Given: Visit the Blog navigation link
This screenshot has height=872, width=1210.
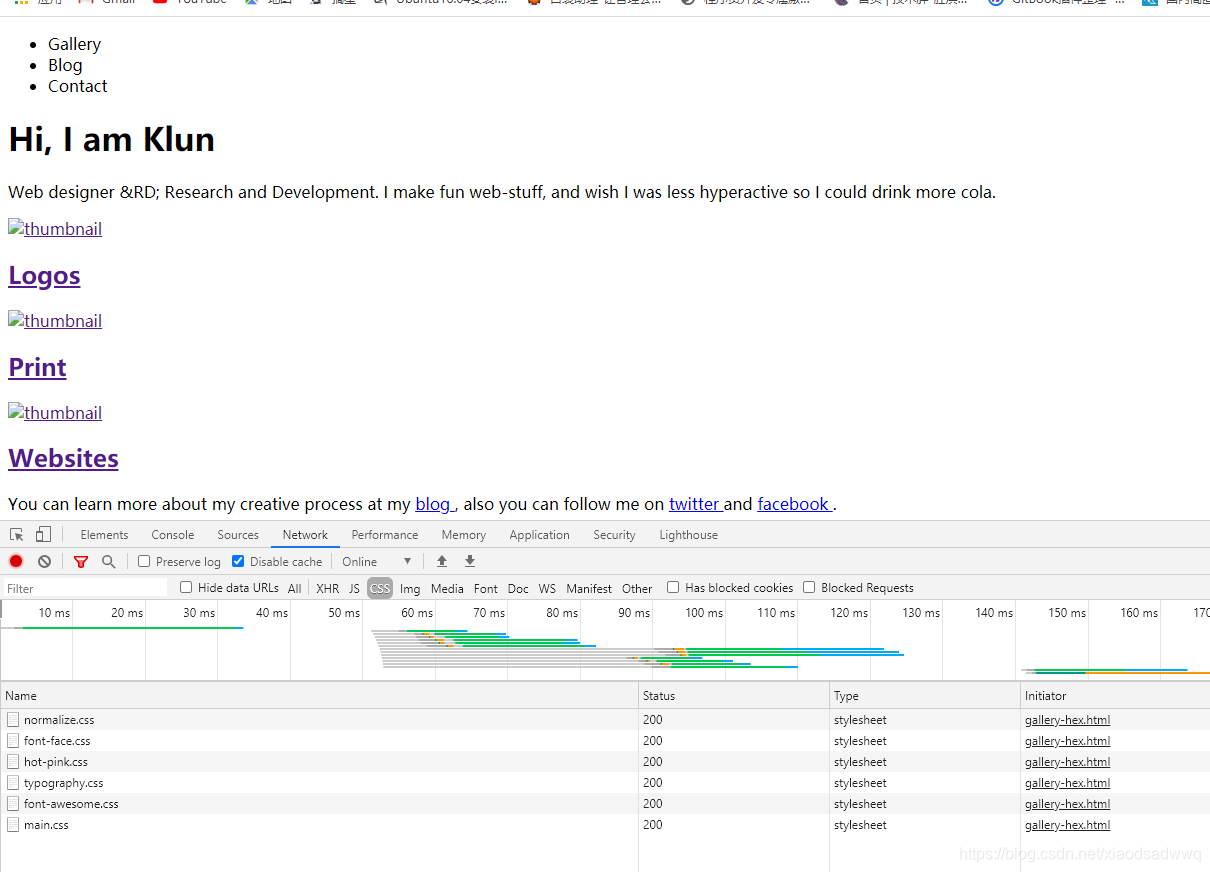Looking at the screenshot, I should click(x=65, y=64).
